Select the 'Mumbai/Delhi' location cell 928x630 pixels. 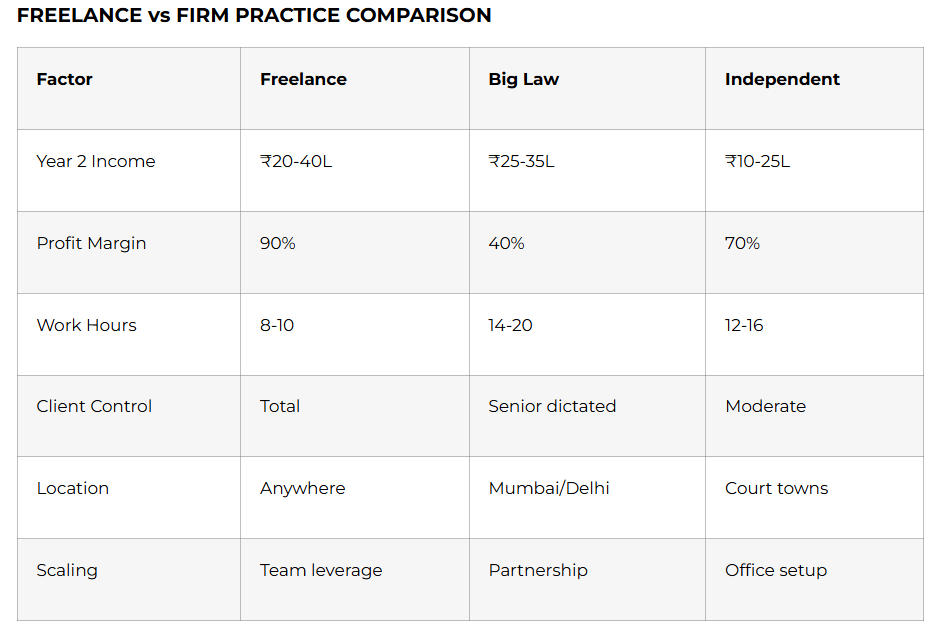tap(549, 489)
